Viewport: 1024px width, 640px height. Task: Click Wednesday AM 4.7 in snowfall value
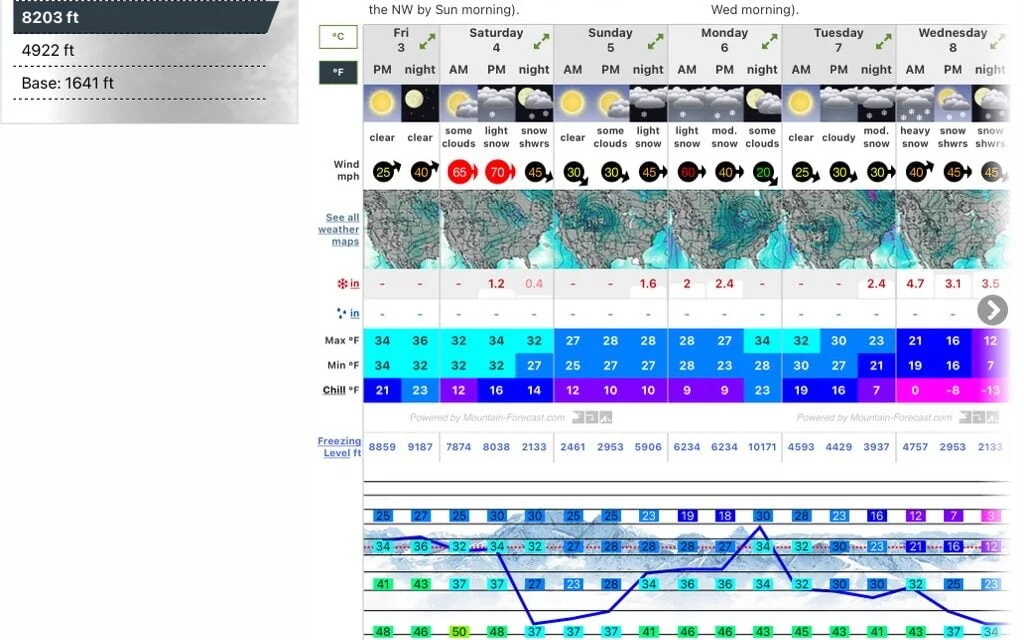point(915,283)
